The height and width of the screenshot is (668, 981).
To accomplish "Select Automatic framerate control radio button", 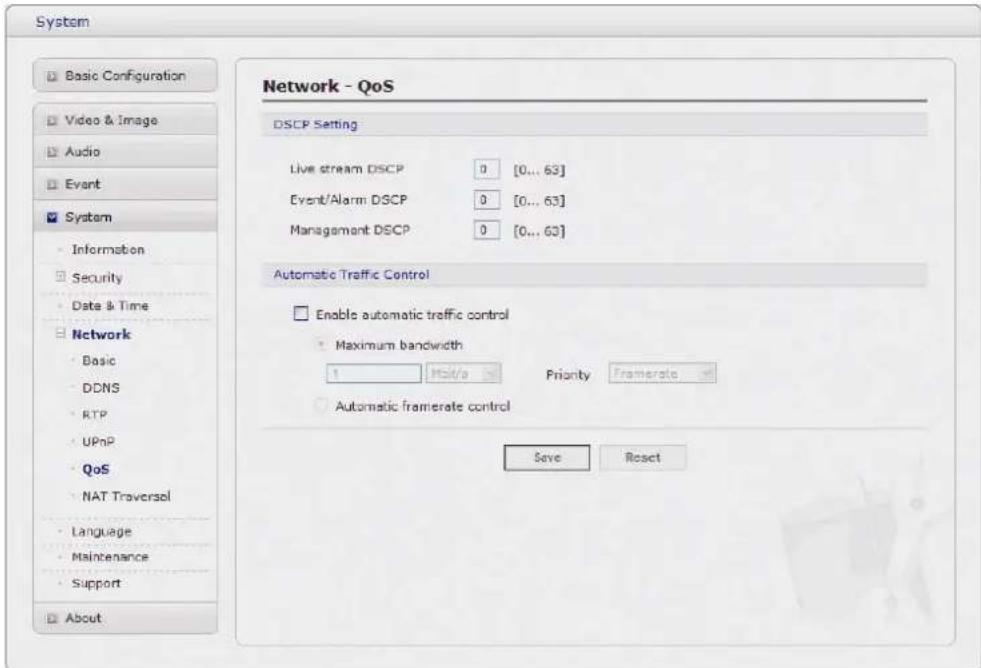I will [321, 406].
